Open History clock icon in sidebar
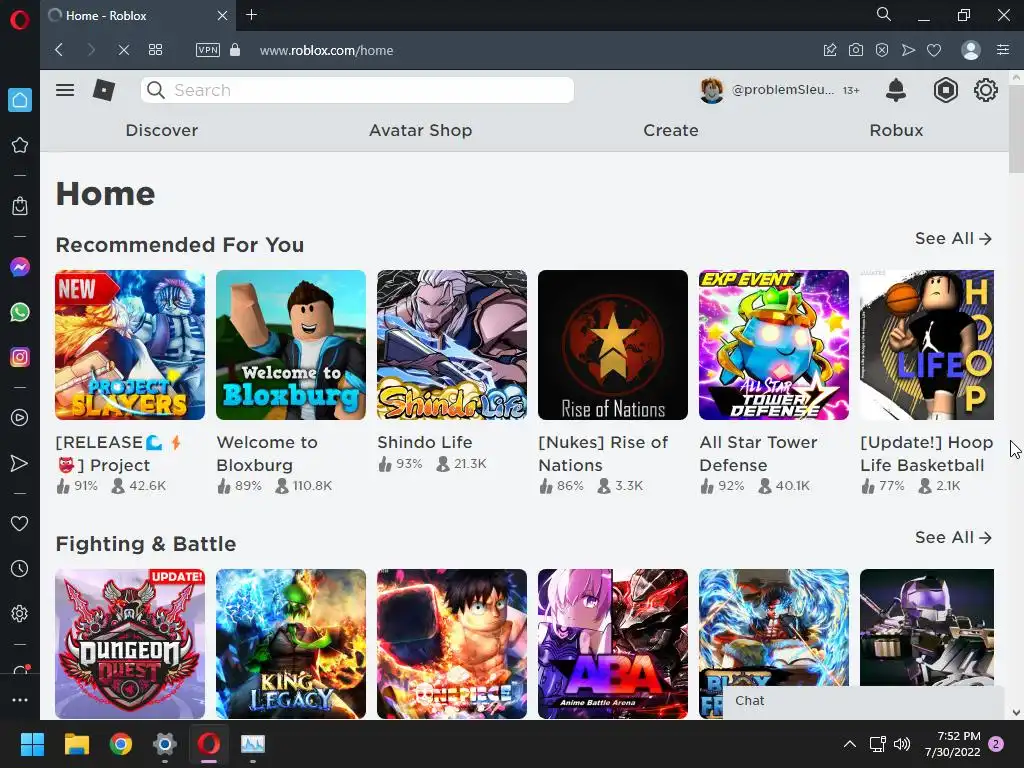Image resolution: width=1024 pixels, height=768 pixels. point(20,569)
